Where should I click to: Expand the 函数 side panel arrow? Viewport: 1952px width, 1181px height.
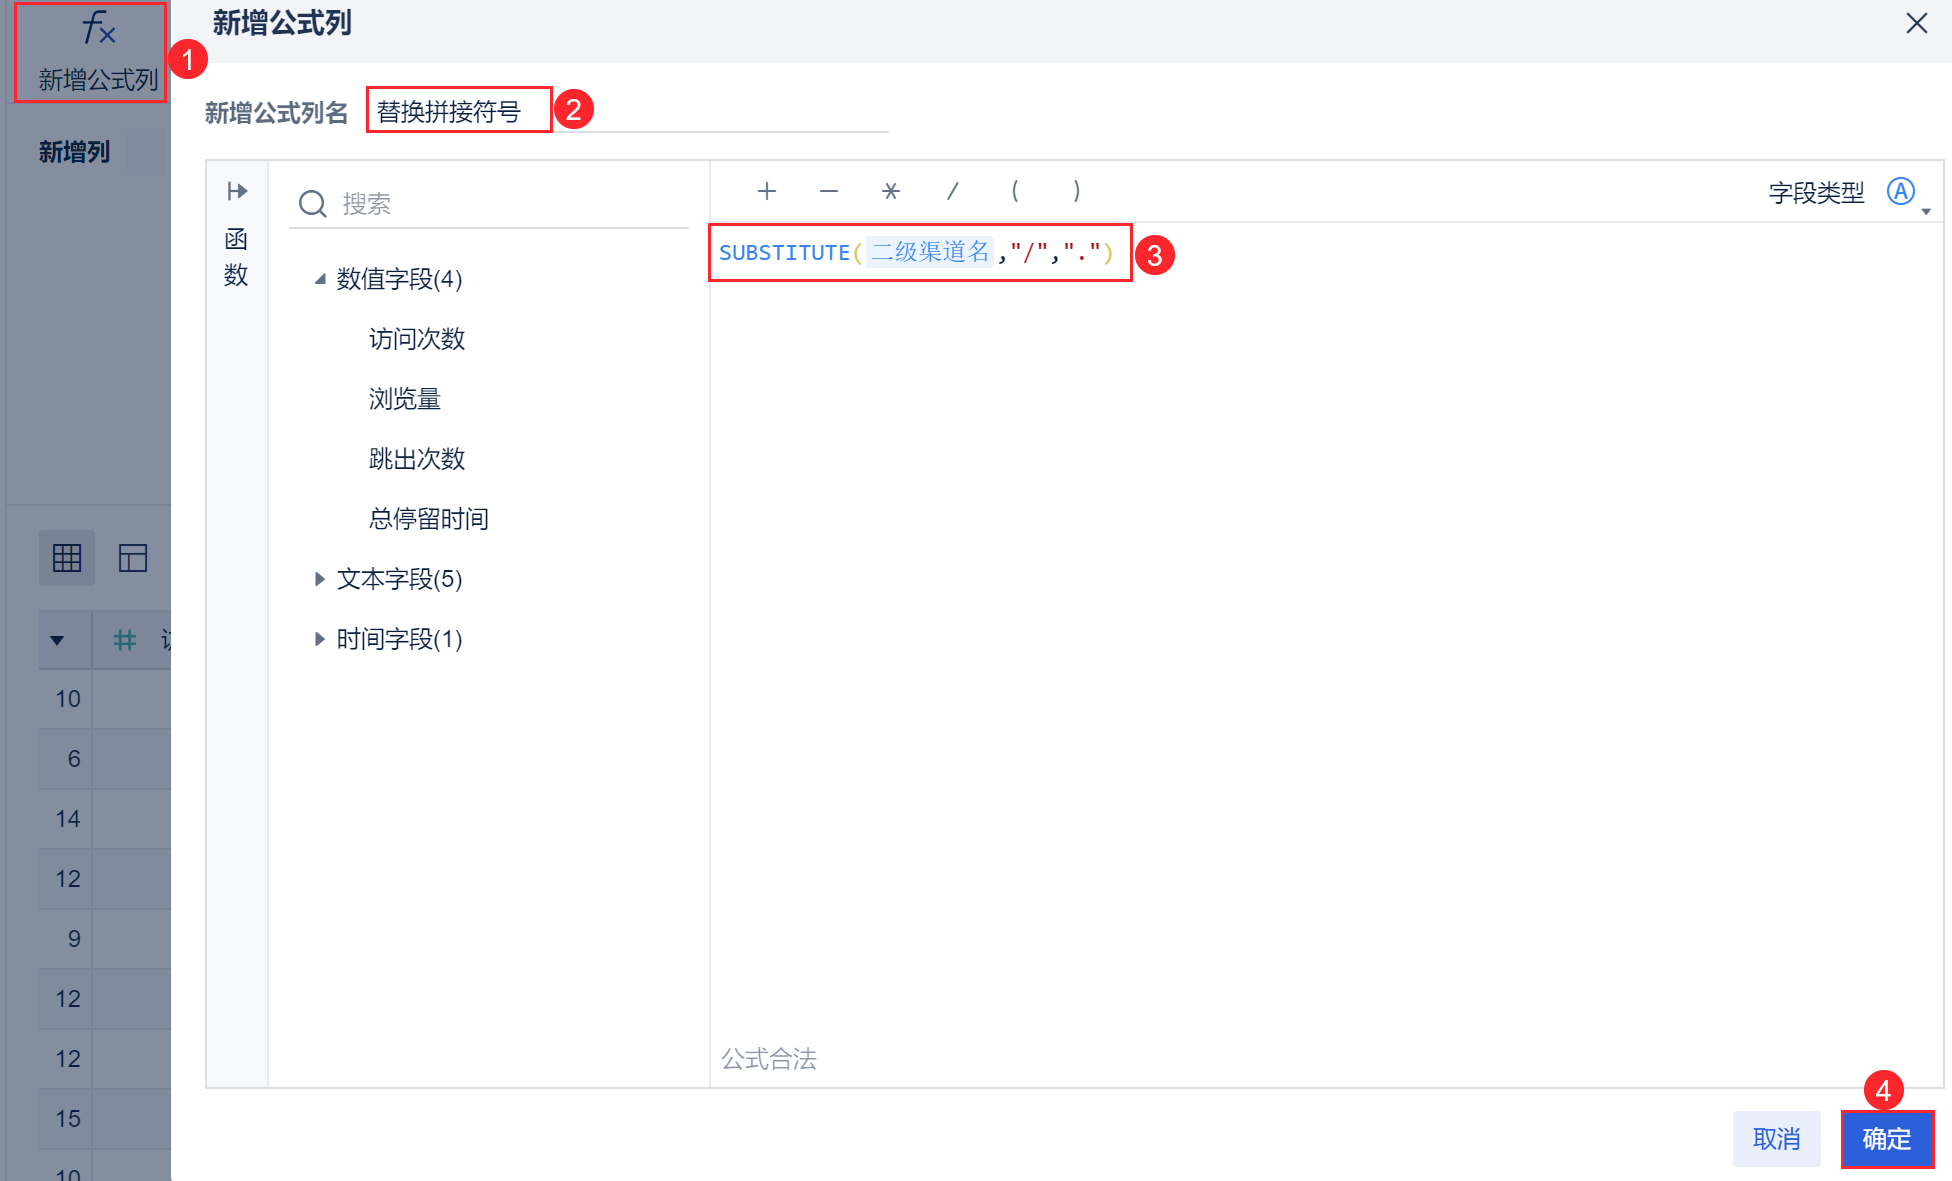pos(237,191)
